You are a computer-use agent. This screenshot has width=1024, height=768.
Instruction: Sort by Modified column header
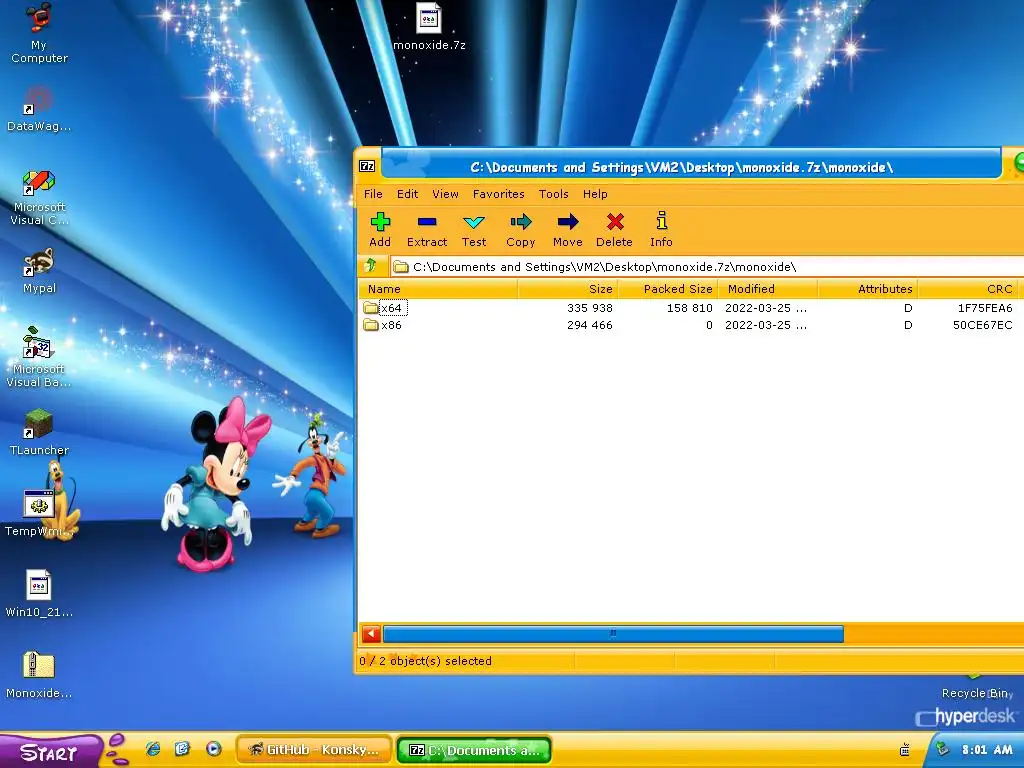(x=768, y=289)
